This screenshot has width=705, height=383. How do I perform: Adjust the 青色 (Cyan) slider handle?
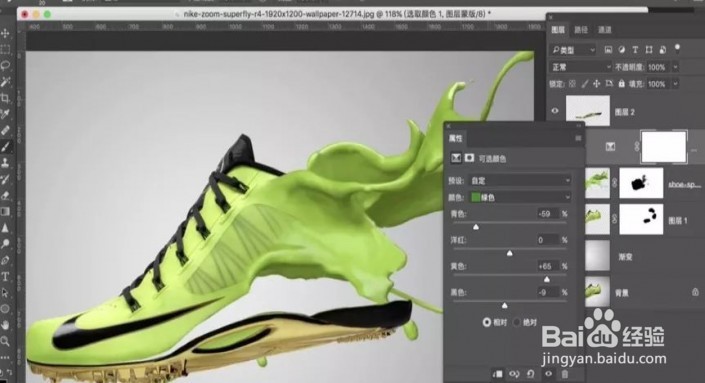click(476, 227)
